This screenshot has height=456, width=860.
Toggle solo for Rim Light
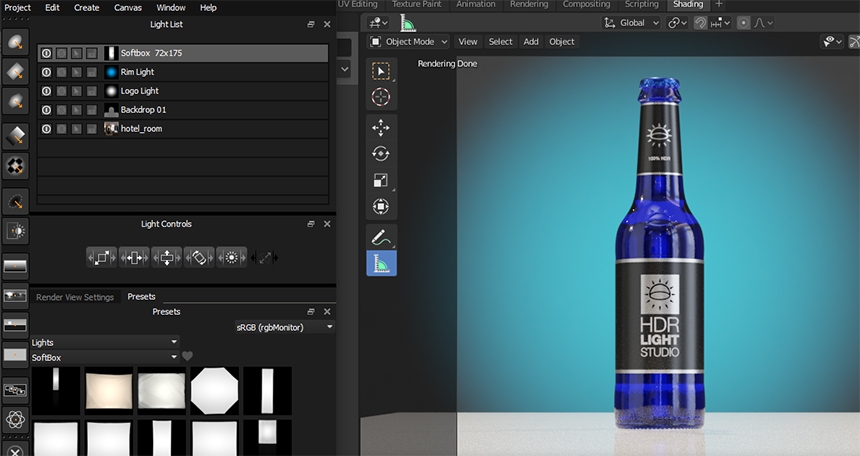pos(61,72)
